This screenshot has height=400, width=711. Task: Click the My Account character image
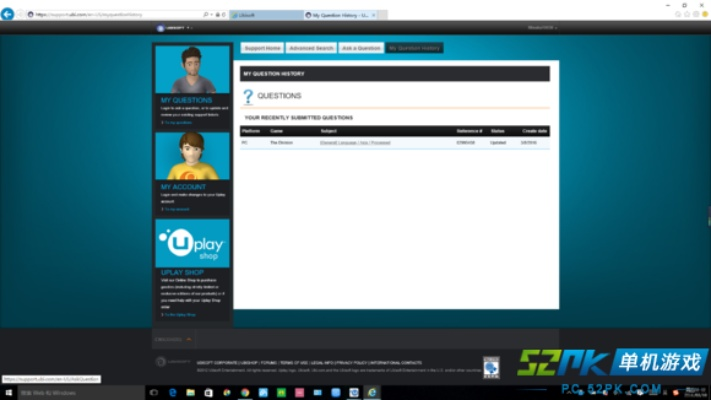[192, 157]
